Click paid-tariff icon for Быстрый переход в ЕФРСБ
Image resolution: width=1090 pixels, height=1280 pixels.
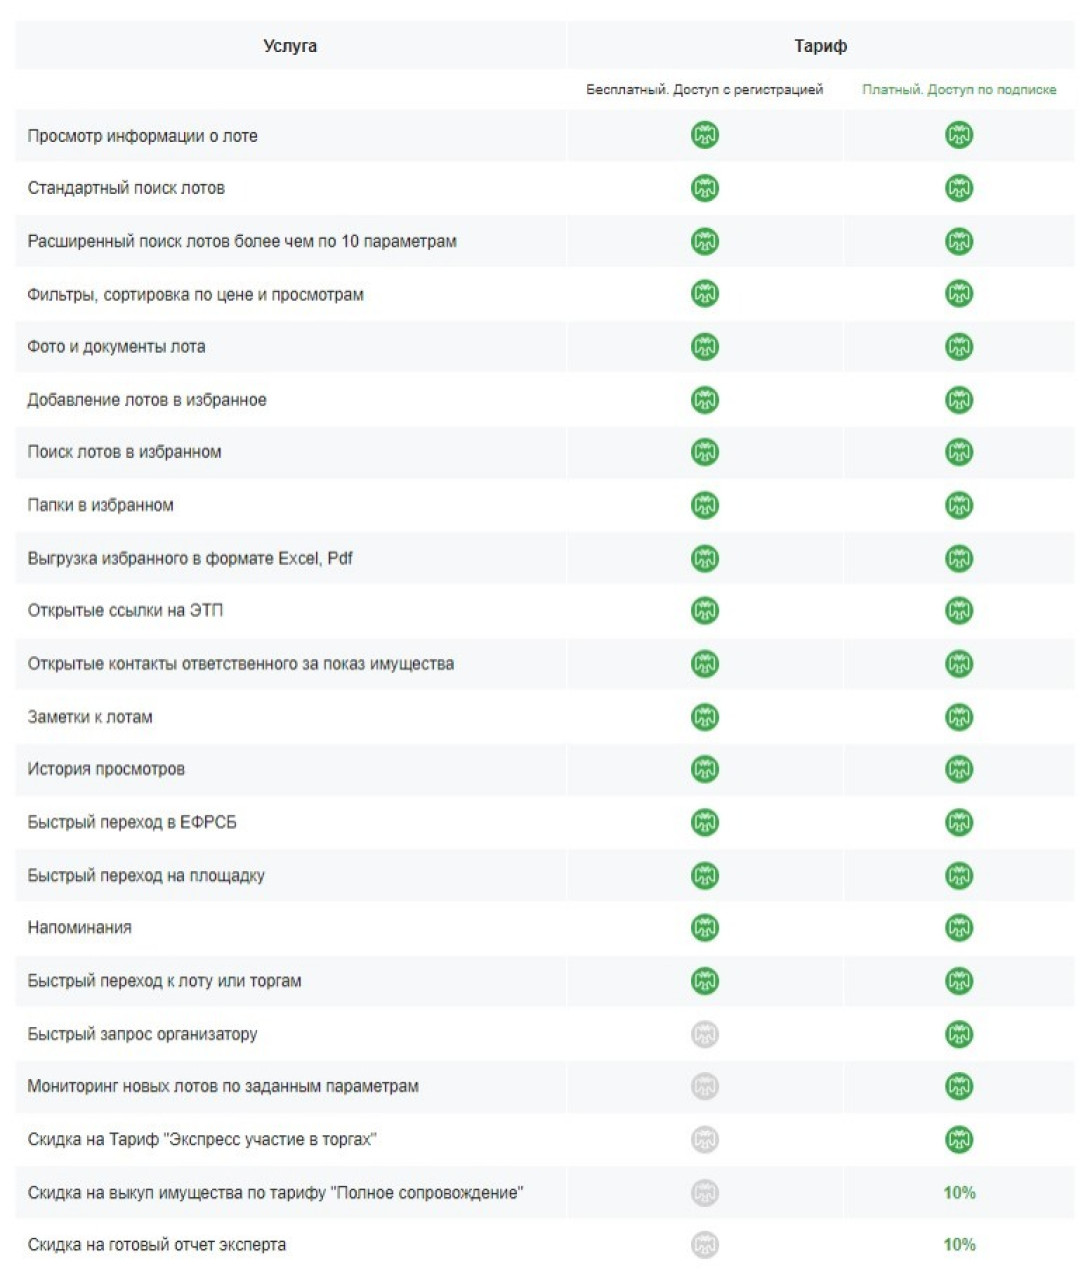tap(959, 822)
